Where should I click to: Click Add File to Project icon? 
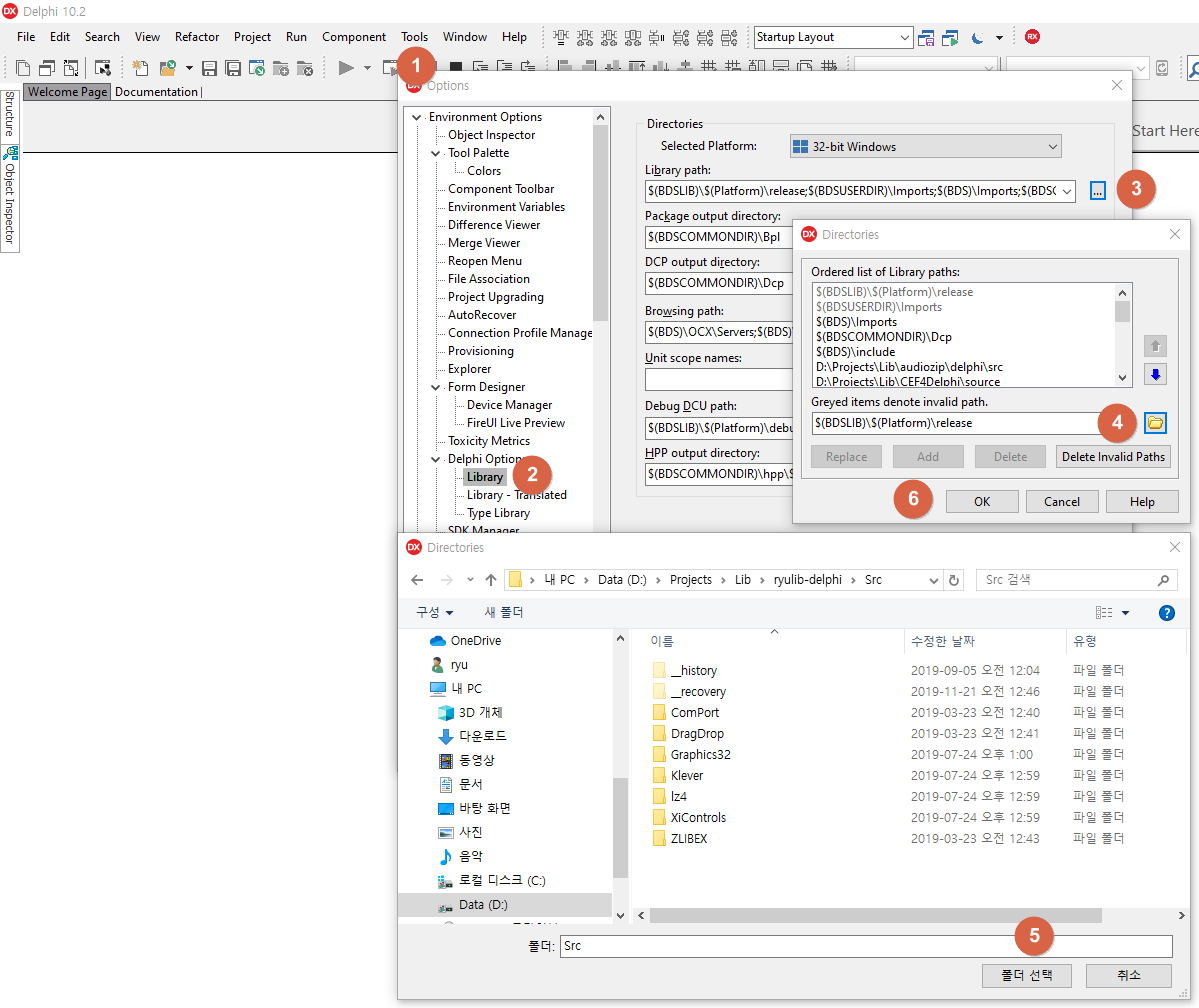(281, 68)
